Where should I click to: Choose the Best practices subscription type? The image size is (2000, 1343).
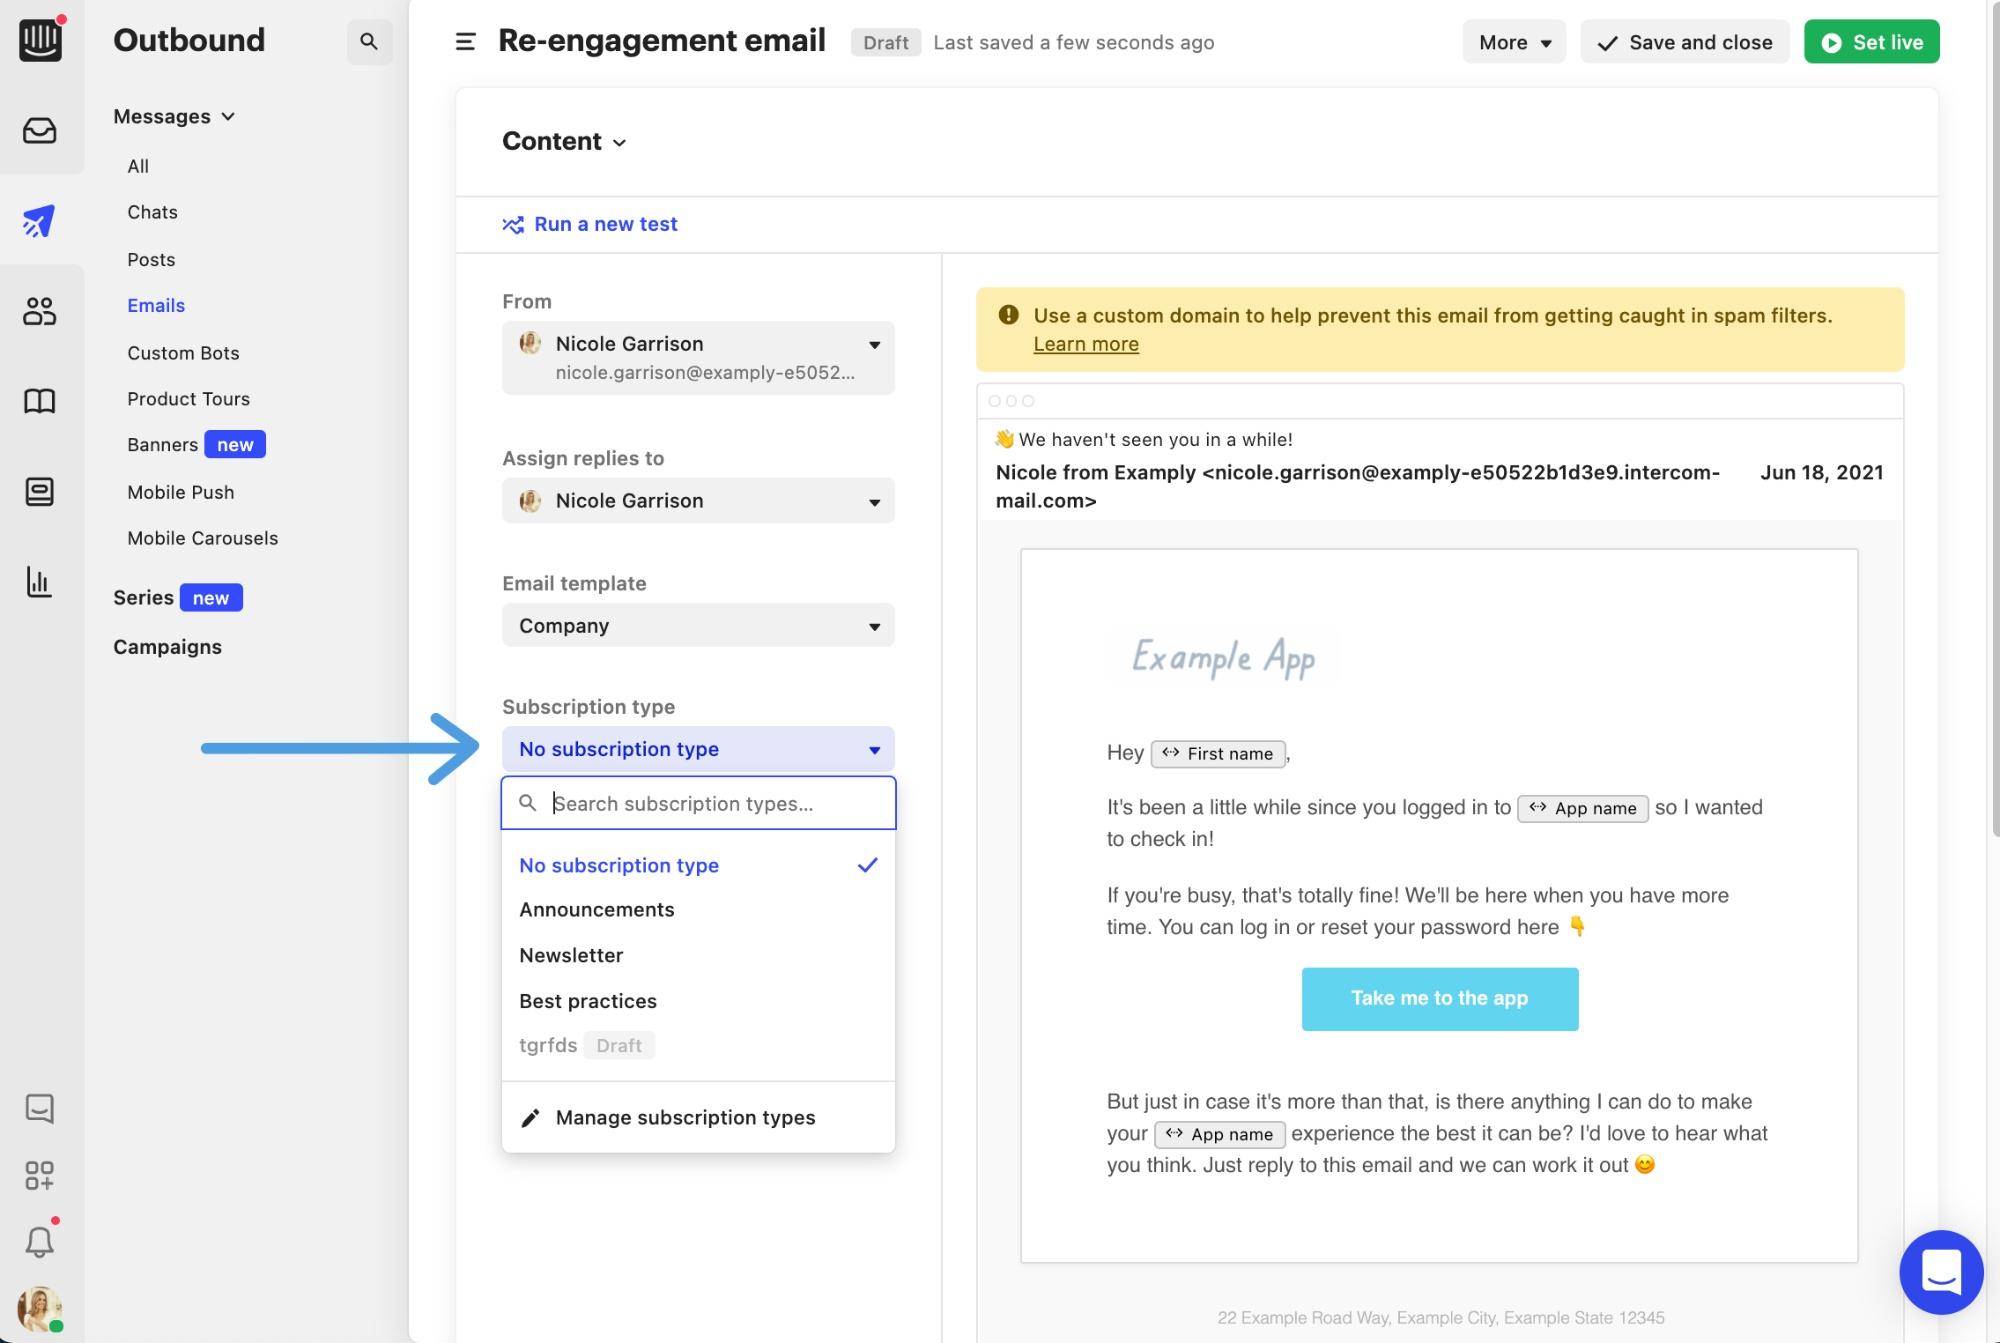[x=698, y=1001]
